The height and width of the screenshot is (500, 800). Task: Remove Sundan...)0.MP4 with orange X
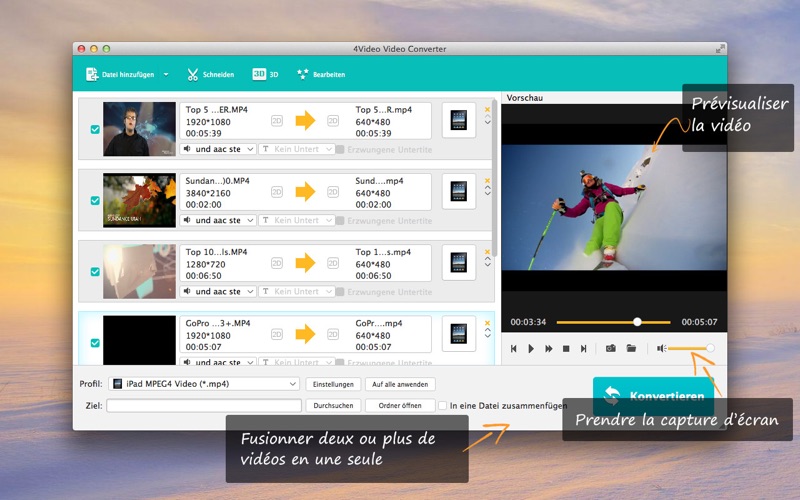pos(488,181)
